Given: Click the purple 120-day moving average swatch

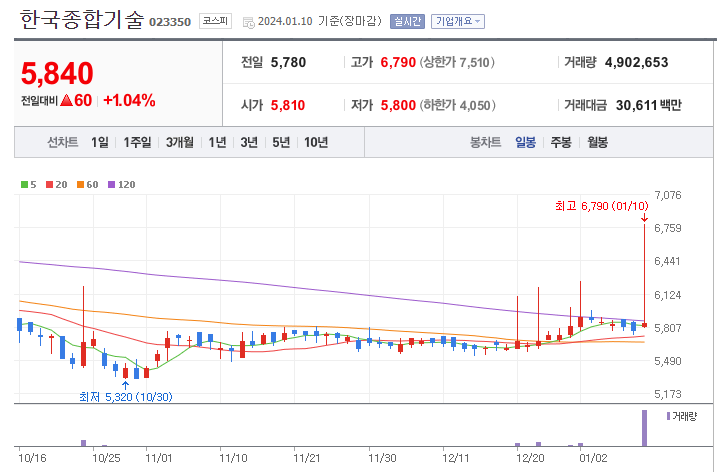Looking at the screenshot, I should tap(112, 184).
